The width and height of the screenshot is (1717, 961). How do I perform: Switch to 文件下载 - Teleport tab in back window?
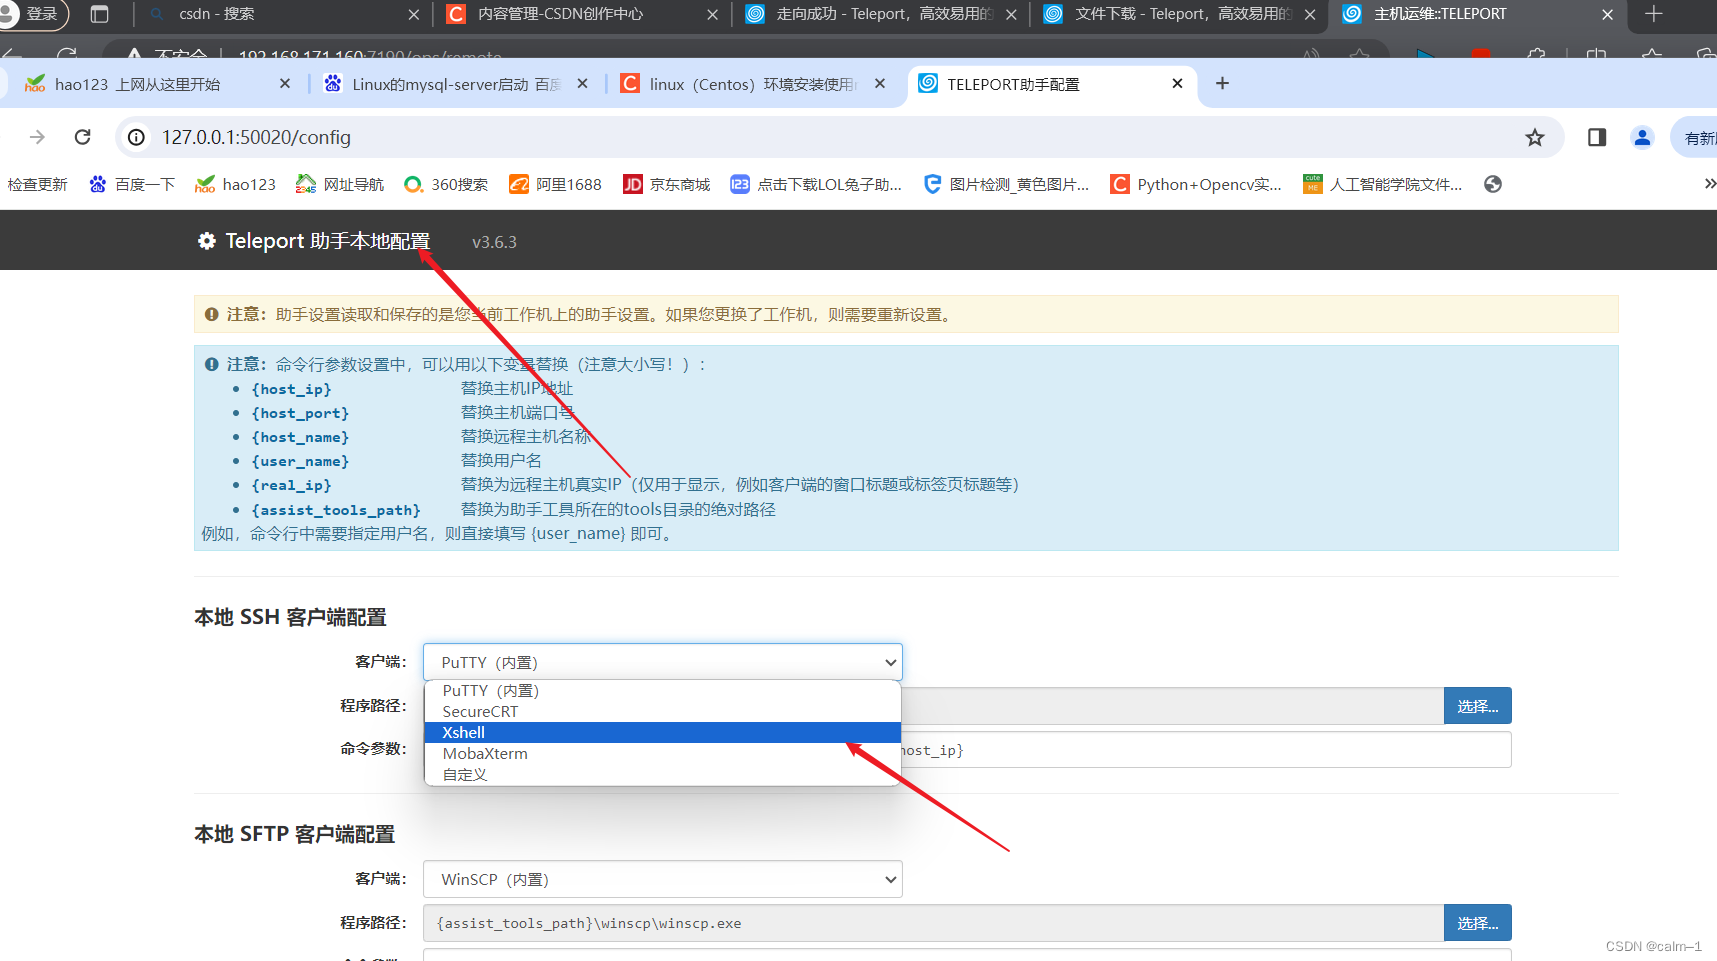pyautogui.click(x=1178, y=14)
